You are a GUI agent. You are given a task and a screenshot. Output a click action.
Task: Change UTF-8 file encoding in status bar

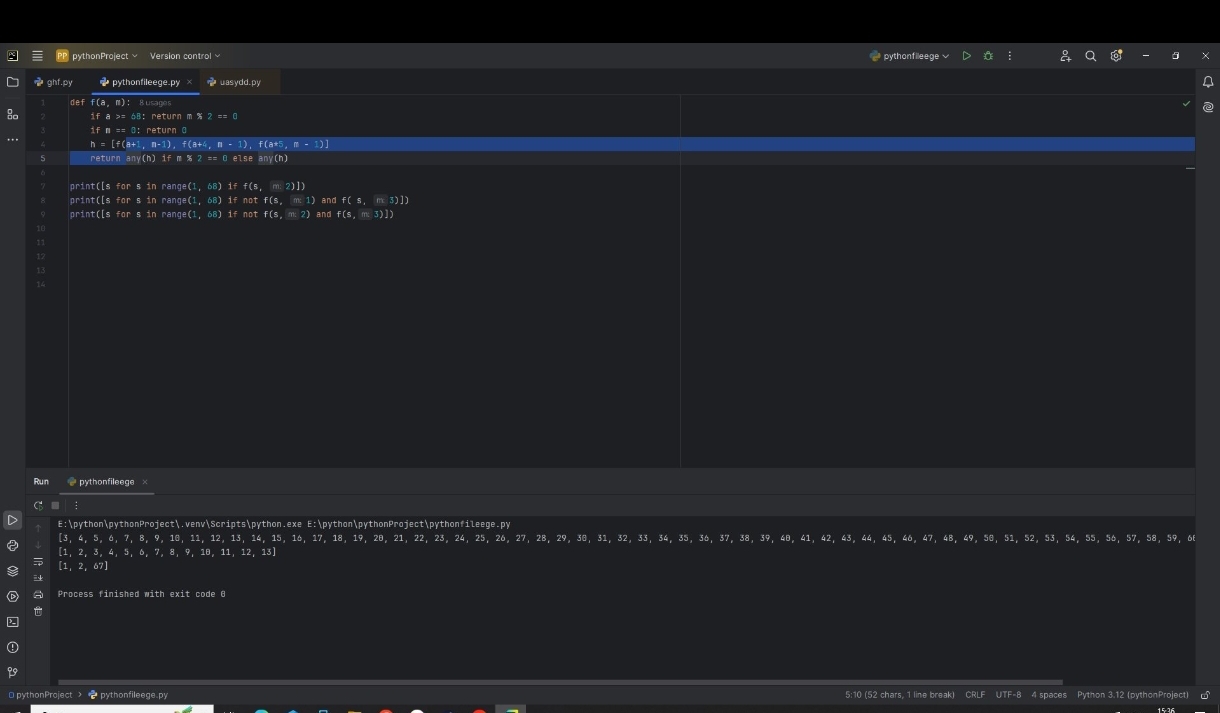coord(1008,695)
